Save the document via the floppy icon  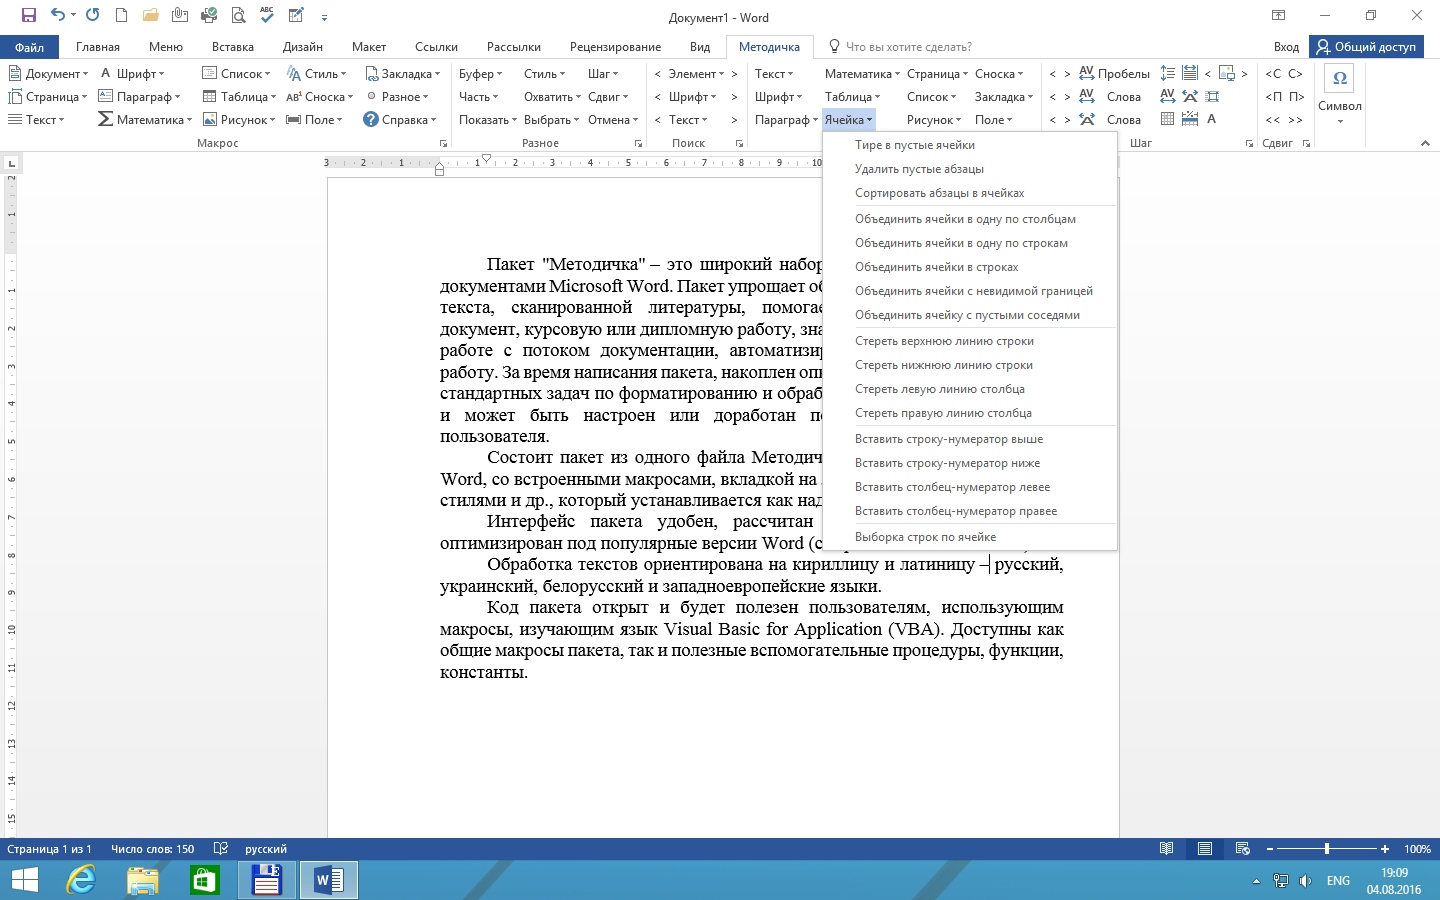[x=28, y=16]
